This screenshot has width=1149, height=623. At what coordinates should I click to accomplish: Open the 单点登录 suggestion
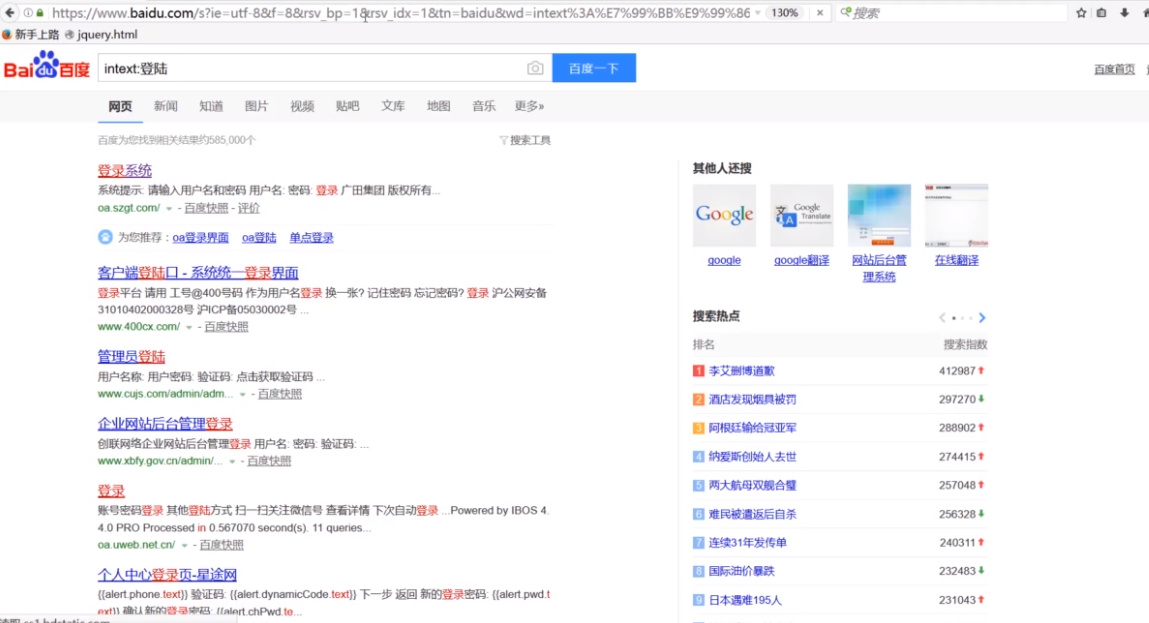click(311, 237)
